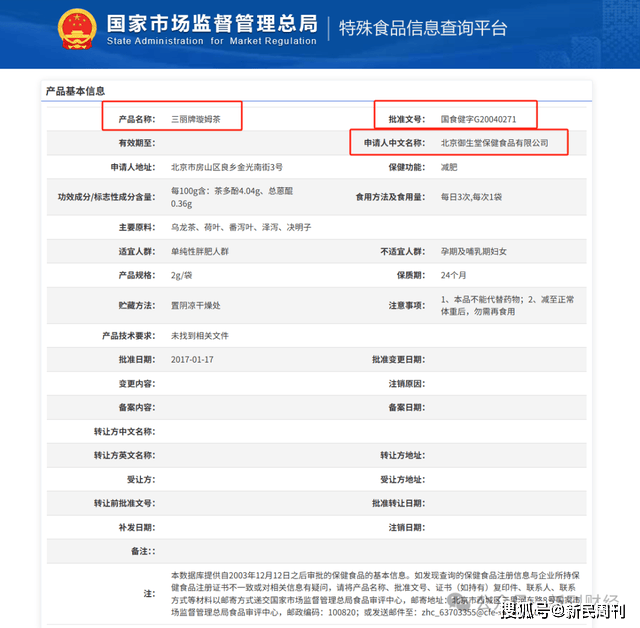This screenshot has width=640, height=628.
Task: Click the 备案日期 label
Action: [407, 407]
